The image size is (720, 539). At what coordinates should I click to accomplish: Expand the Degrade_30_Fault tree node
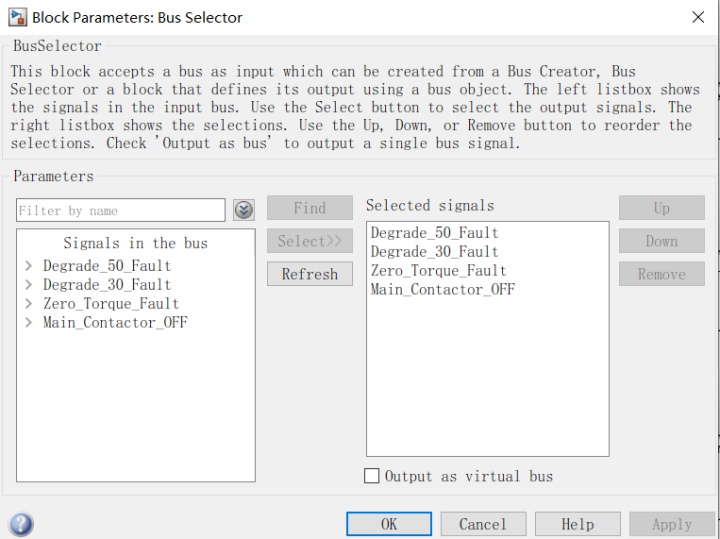point(29,285)
